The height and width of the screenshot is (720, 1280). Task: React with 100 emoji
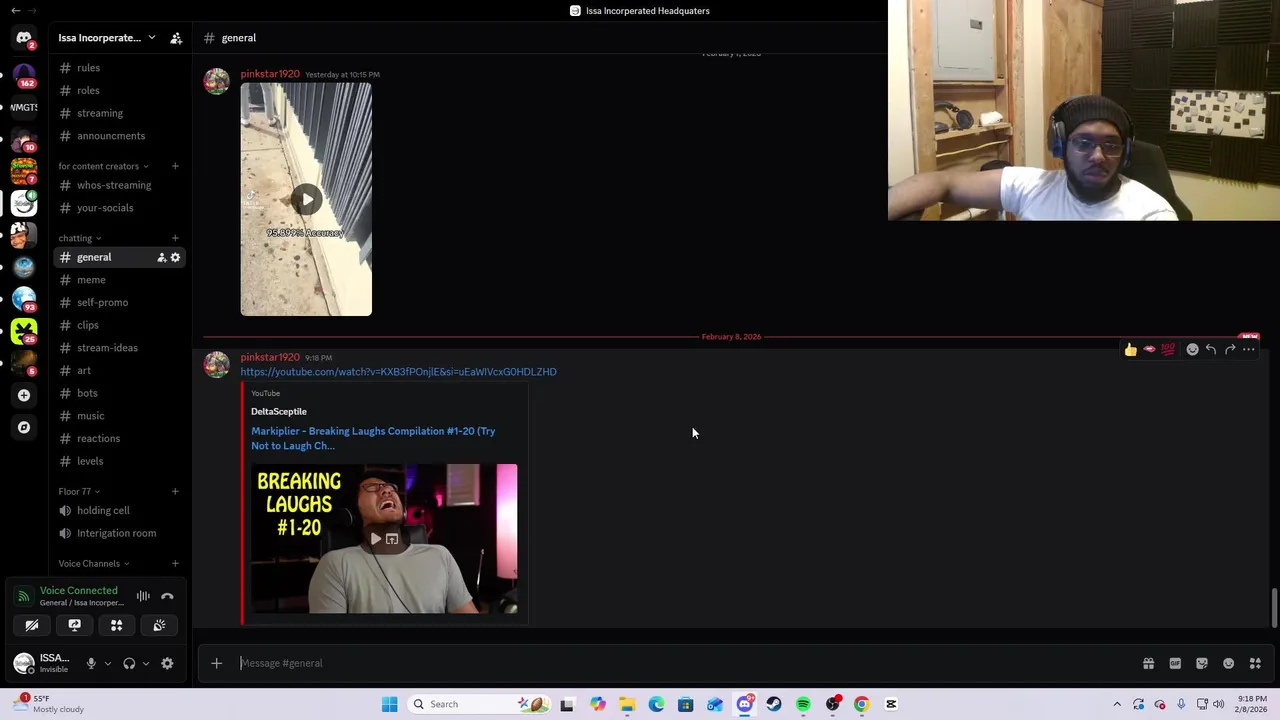pyautogui.click(x=1168, y=349)
